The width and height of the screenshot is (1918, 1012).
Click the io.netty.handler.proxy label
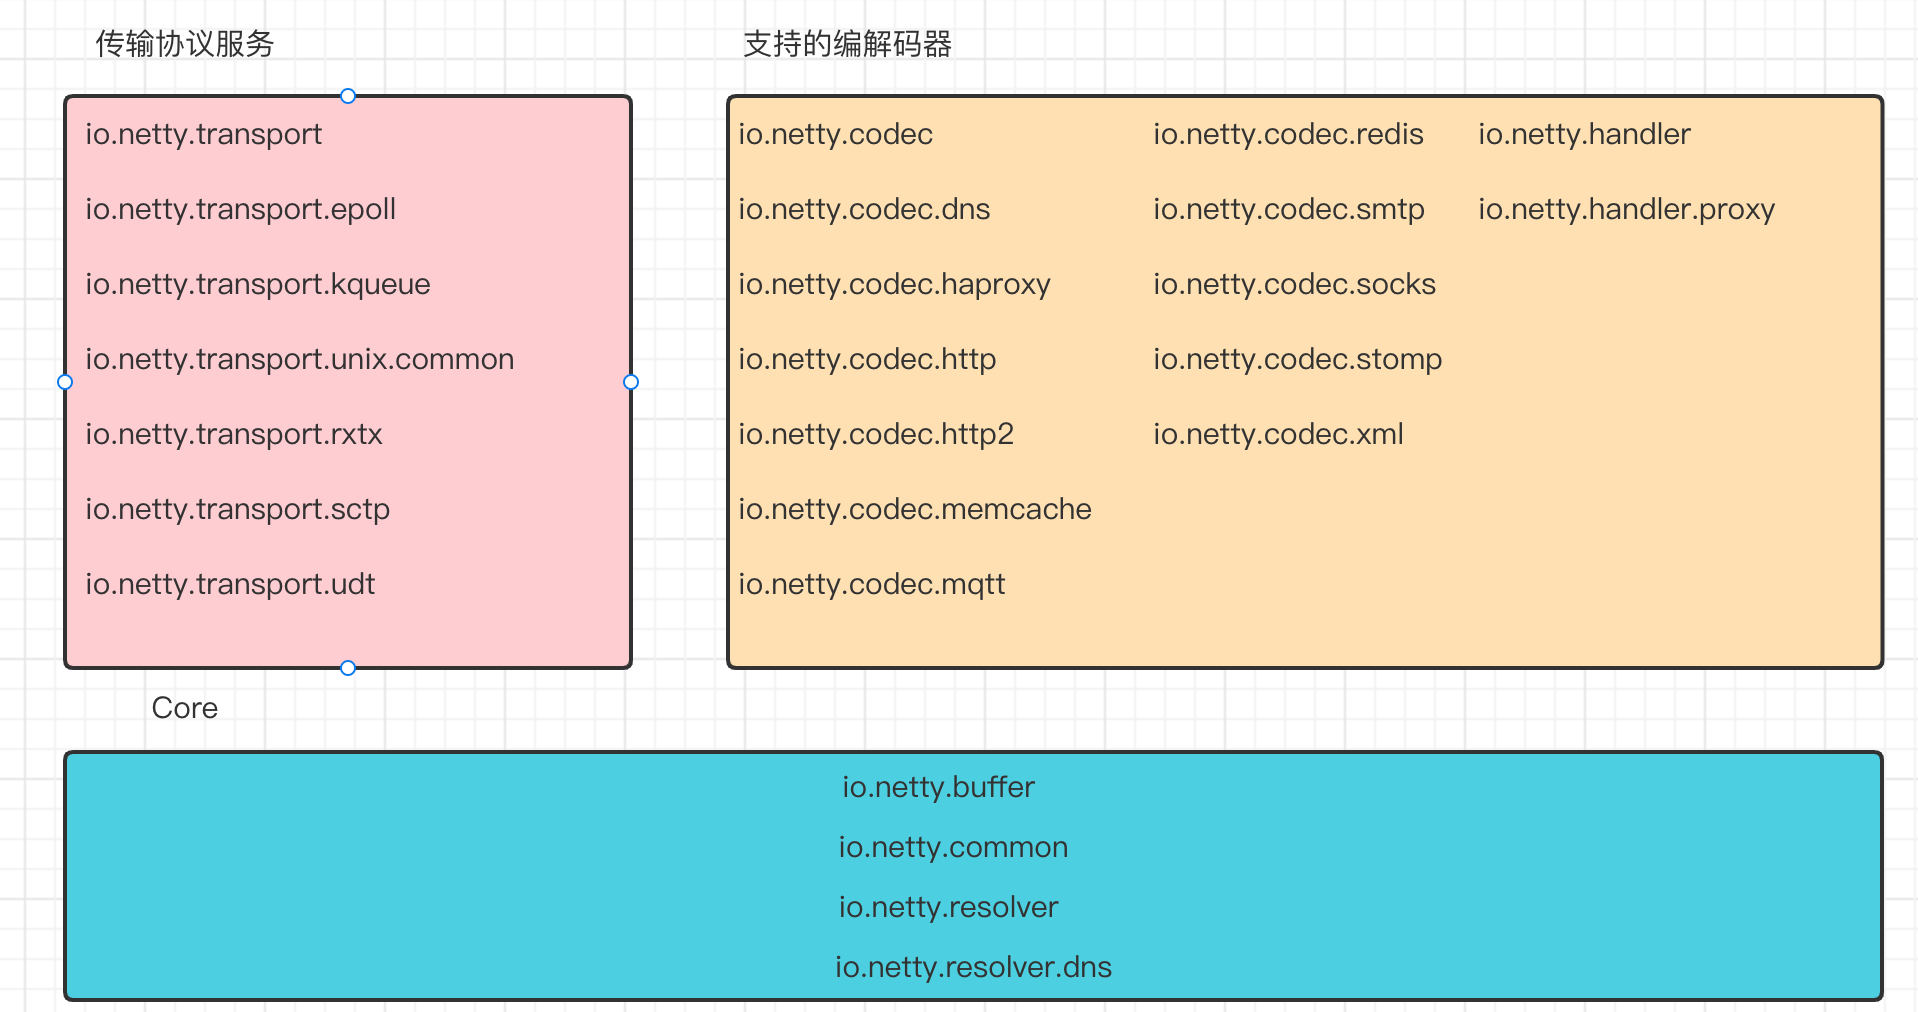coord(1626,209)
